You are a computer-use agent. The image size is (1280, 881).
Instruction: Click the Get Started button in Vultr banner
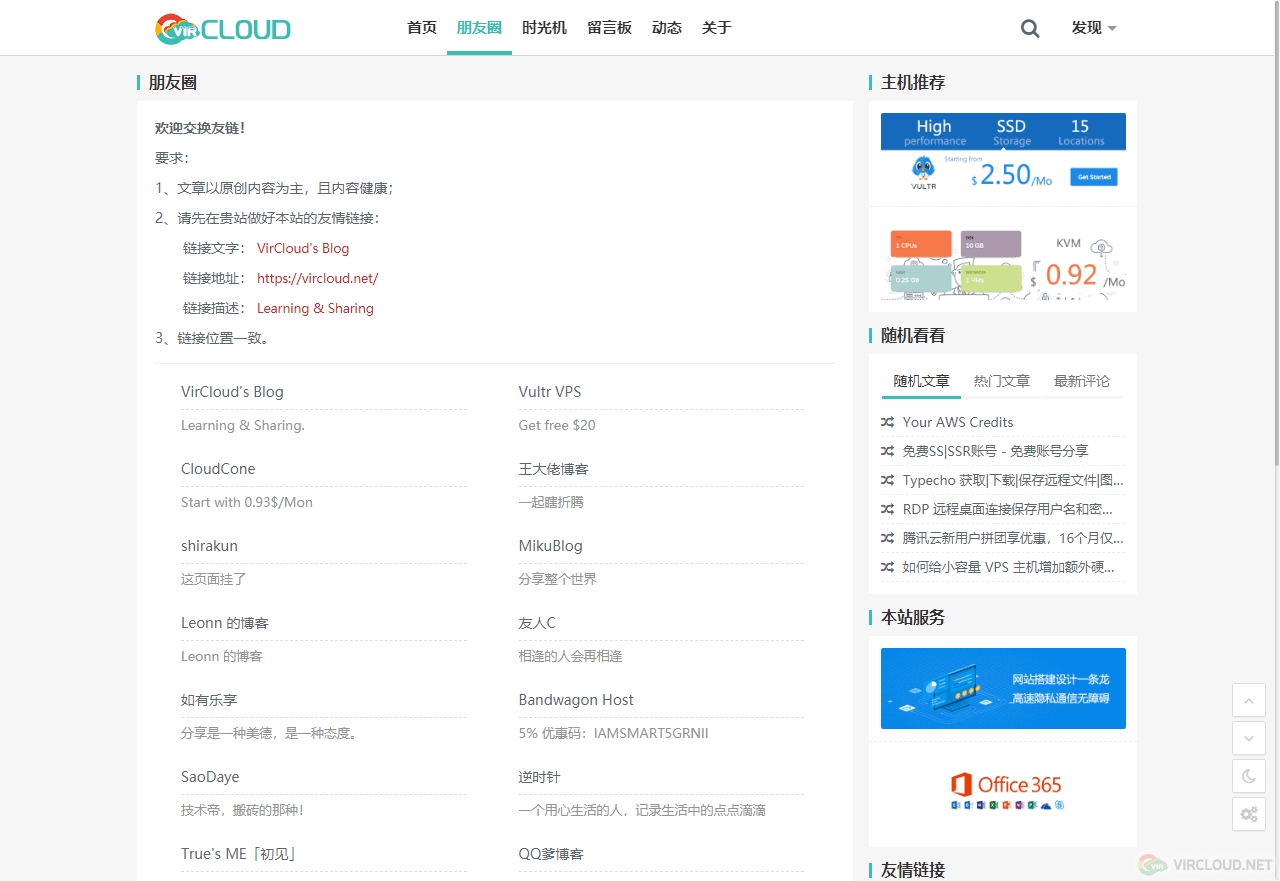(1094, 177)
